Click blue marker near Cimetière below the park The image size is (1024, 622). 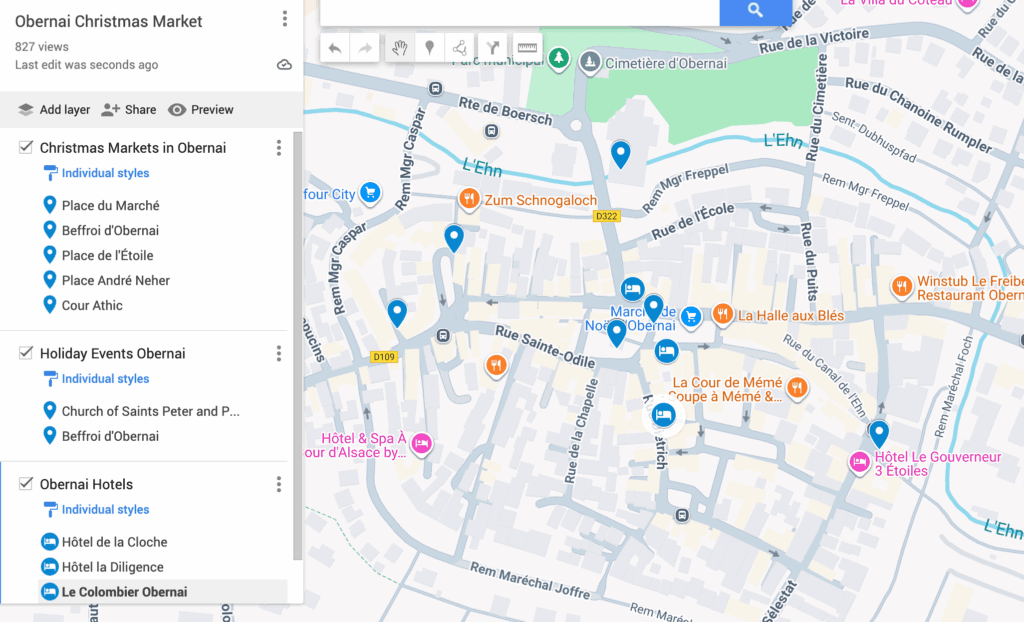pyautogui.click(x=620, y=154)
